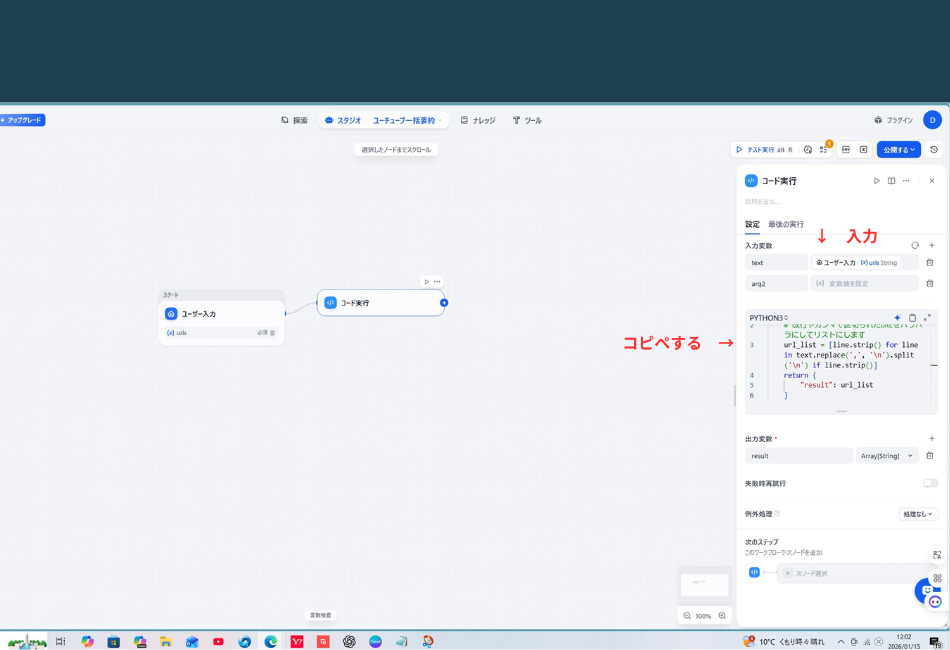Copy the Python code using the copy icon
The height and width of the screenshot is (650, 950).
[x=912, y=318]
